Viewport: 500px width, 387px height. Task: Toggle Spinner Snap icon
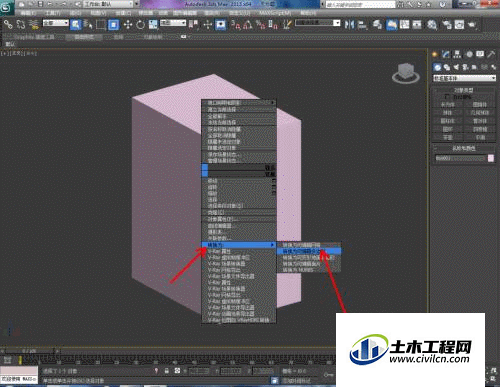[x=273, y=24]
